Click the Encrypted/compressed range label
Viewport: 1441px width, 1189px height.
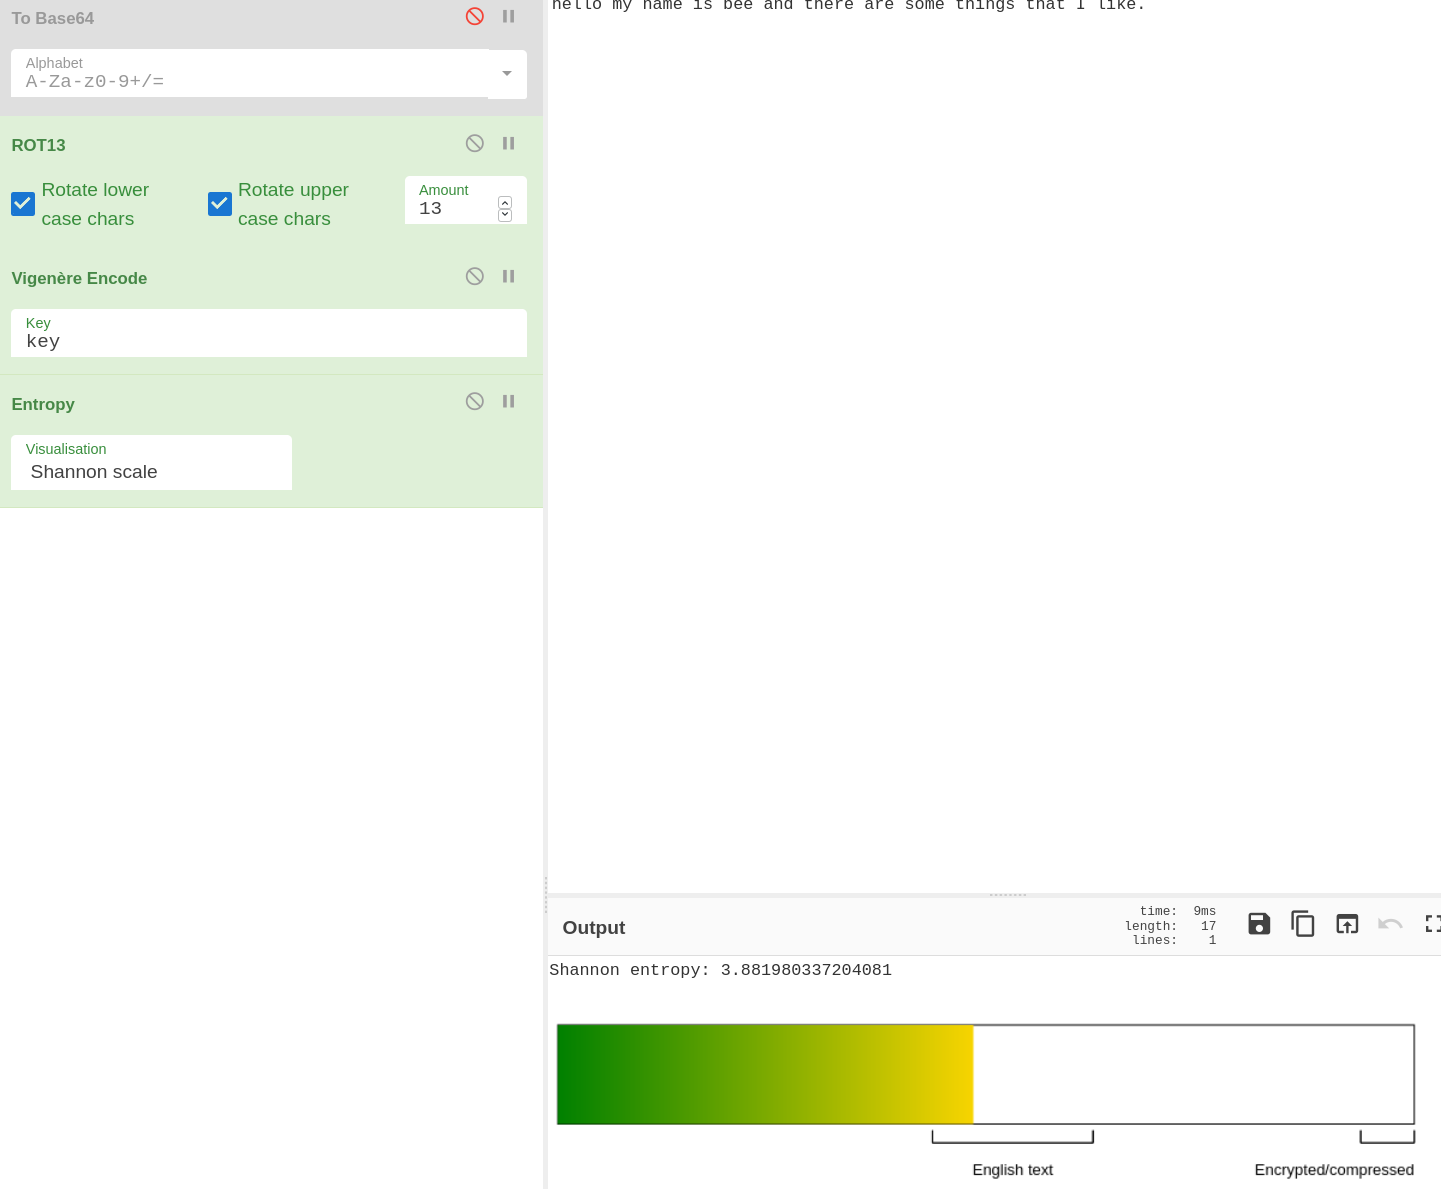(1334, 1170)
